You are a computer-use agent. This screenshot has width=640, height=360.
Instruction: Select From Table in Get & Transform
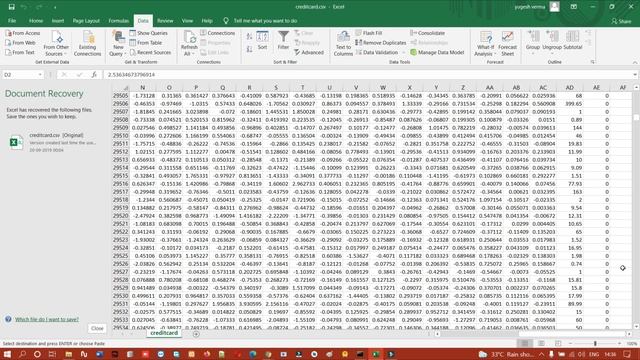[x=146, y=42]
